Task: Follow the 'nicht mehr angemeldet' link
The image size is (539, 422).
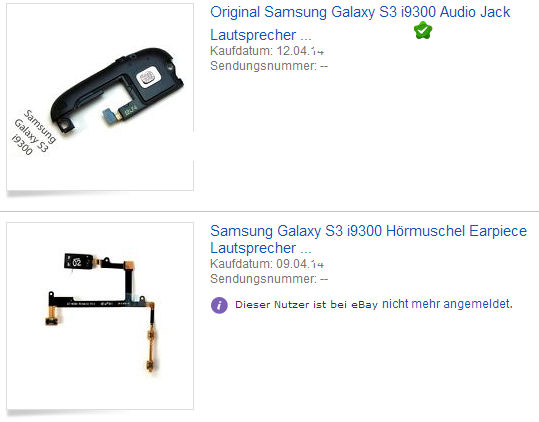Action: pyautogui.click(x=447, y=304)
